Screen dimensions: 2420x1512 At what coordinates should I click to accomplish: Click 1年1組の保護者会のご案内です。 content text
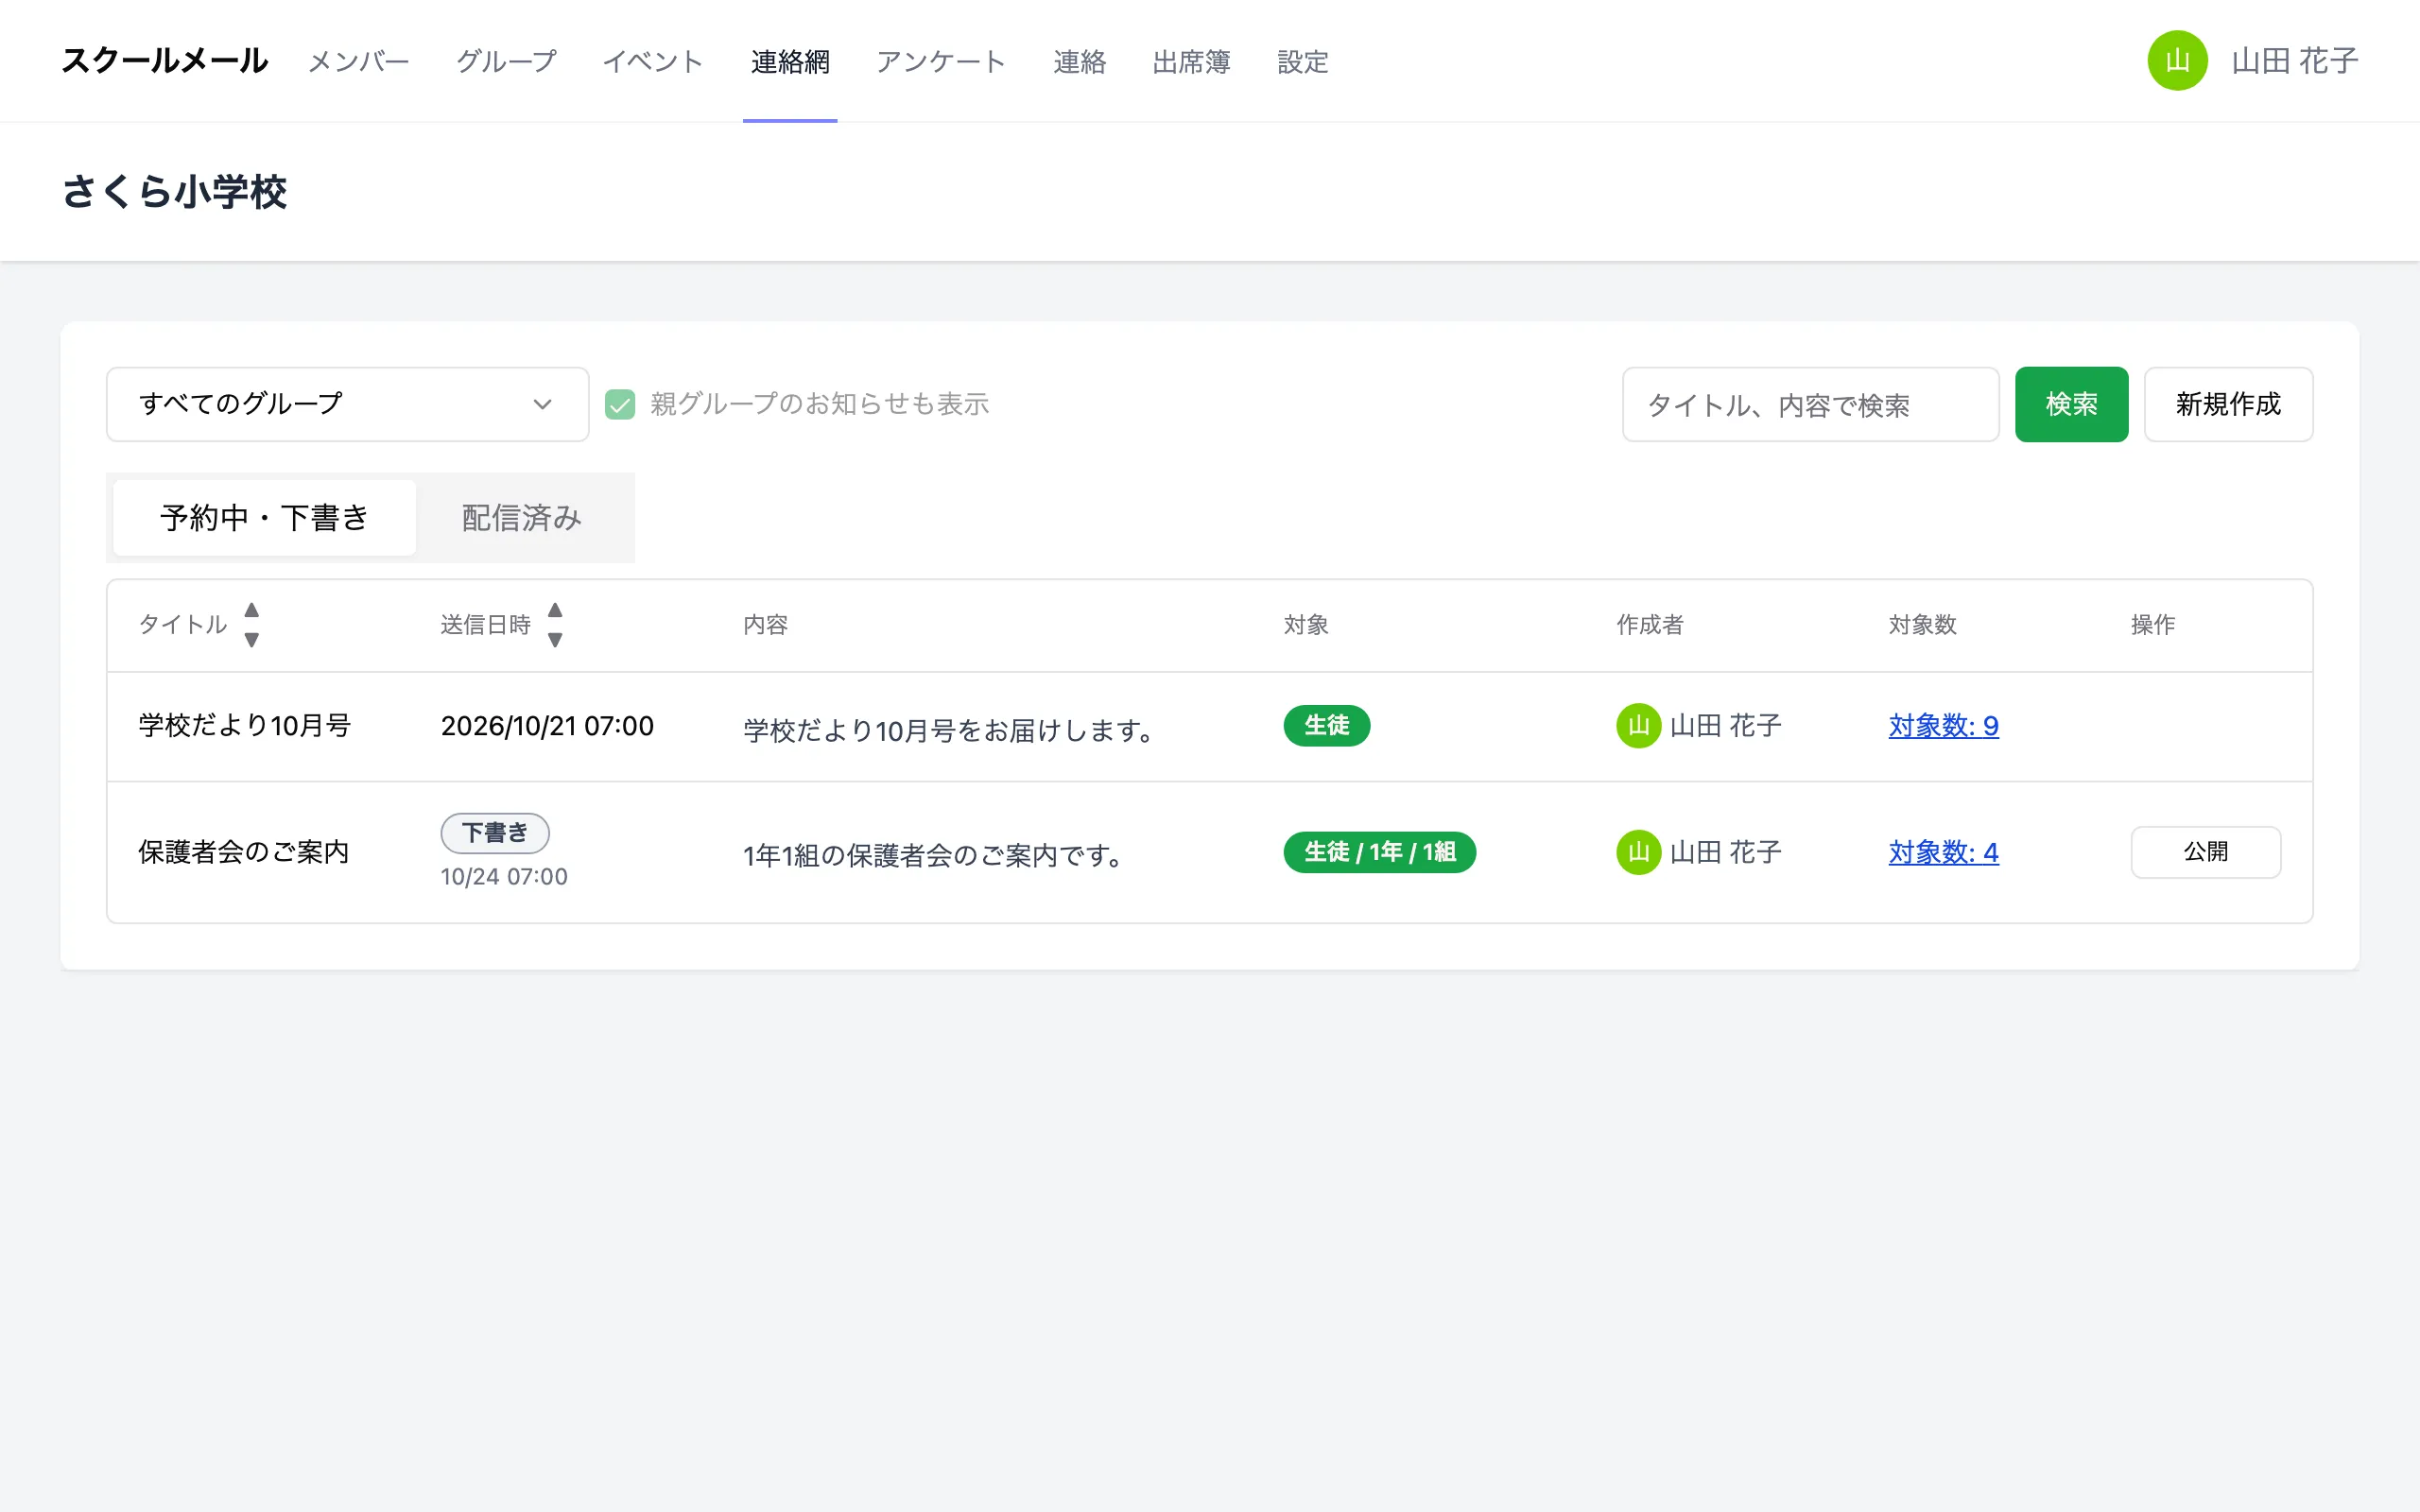point(933,856)
